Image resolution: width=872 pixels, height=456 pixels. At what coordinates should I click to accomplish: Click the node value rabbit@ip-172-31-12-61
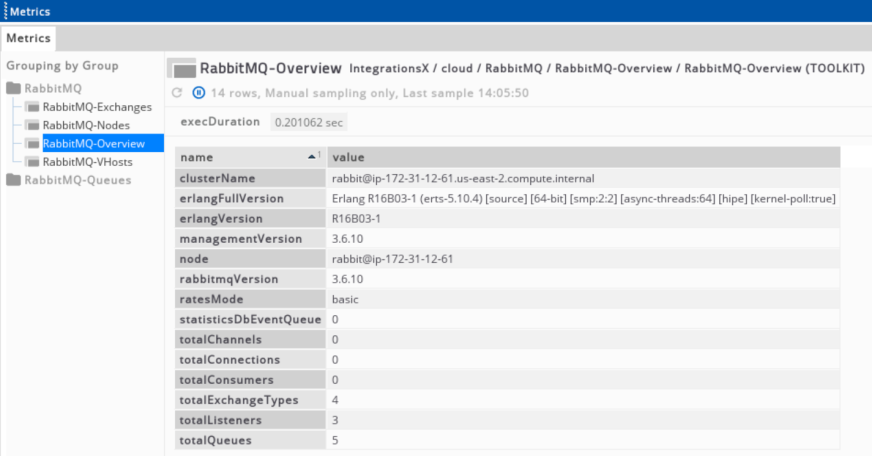pyautogui.click(x=392, y=259)
